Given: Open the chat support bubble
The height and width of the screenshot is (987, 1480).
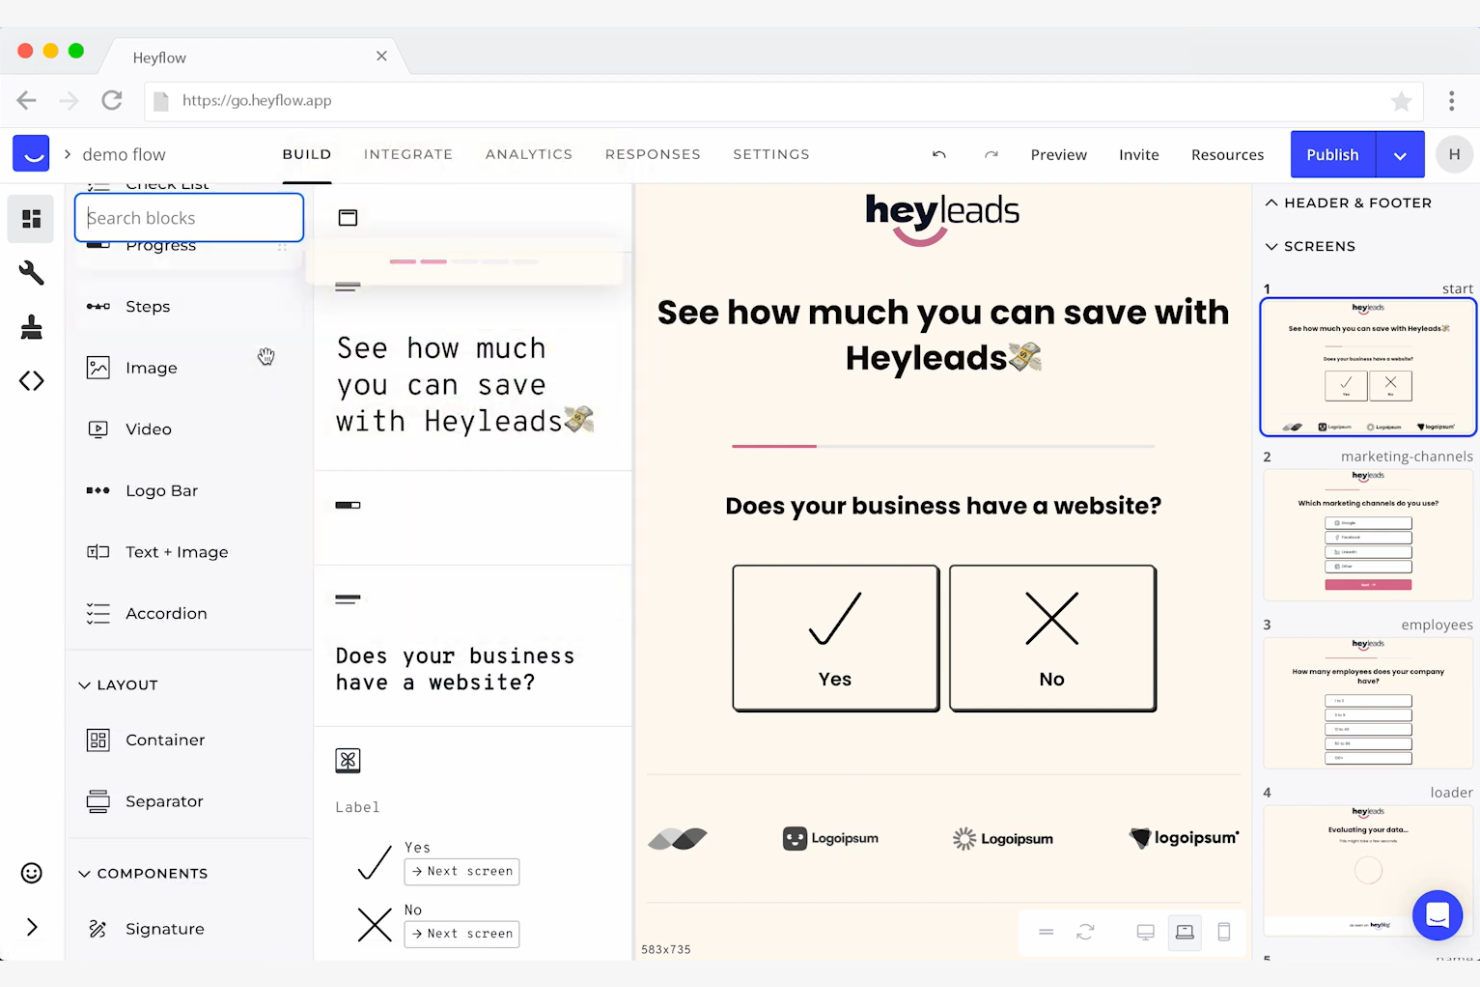Looking at the screenshot, I should click(1437, 915).
